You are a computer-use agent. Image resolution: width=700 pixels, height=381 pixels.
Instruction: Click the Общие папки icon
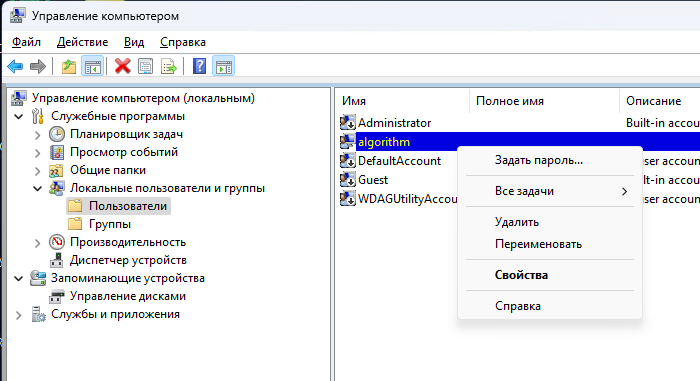pos(56,170)
